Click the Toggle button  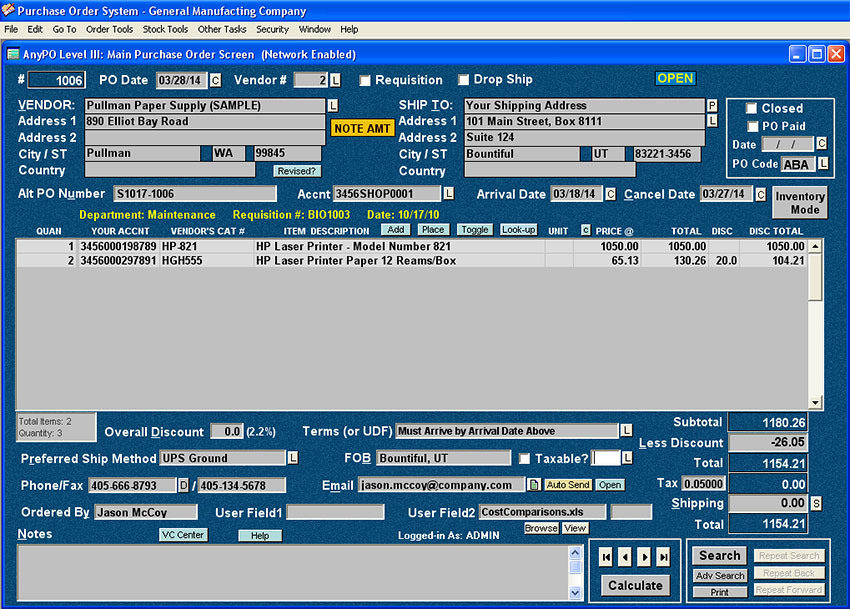(475, 230)
